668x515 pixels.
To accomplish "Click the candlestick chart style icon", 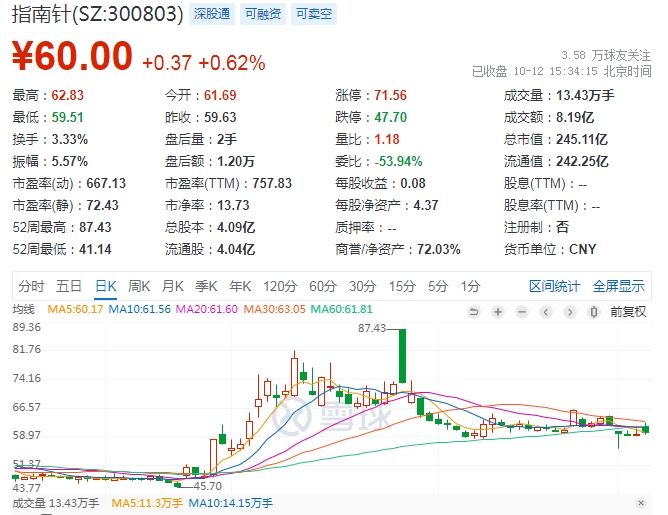I will click(x=593, y=312).
